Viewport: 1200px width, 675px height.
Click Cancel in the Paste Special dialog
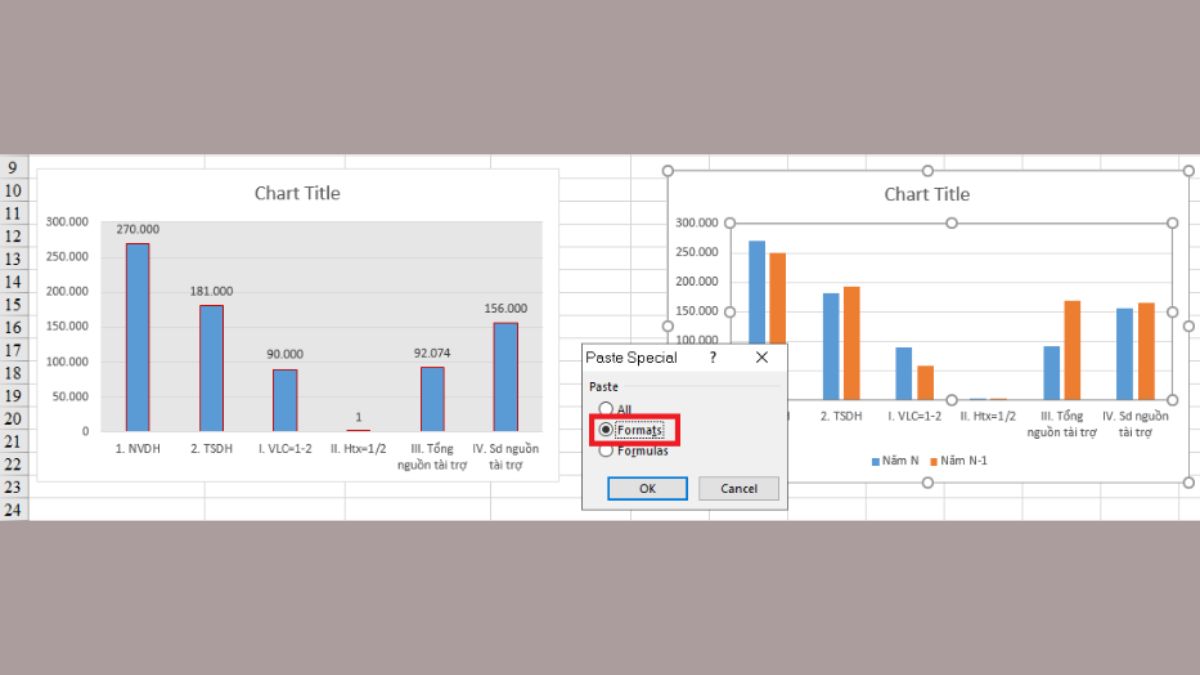(738, 488)
